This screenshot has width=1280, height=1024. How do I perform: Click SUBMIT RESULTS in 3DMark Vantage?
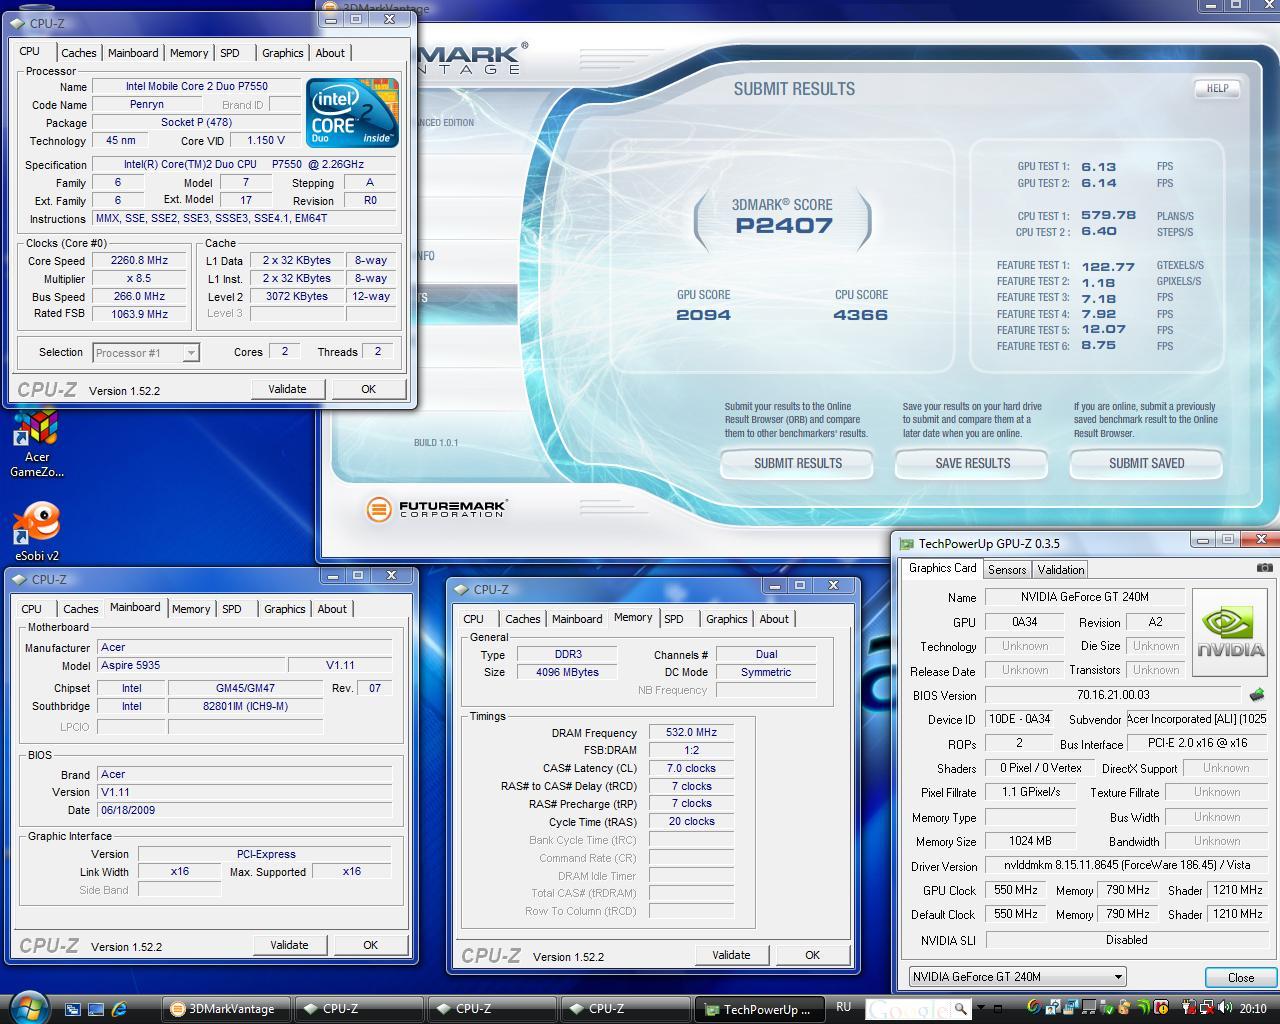point(797,463)
